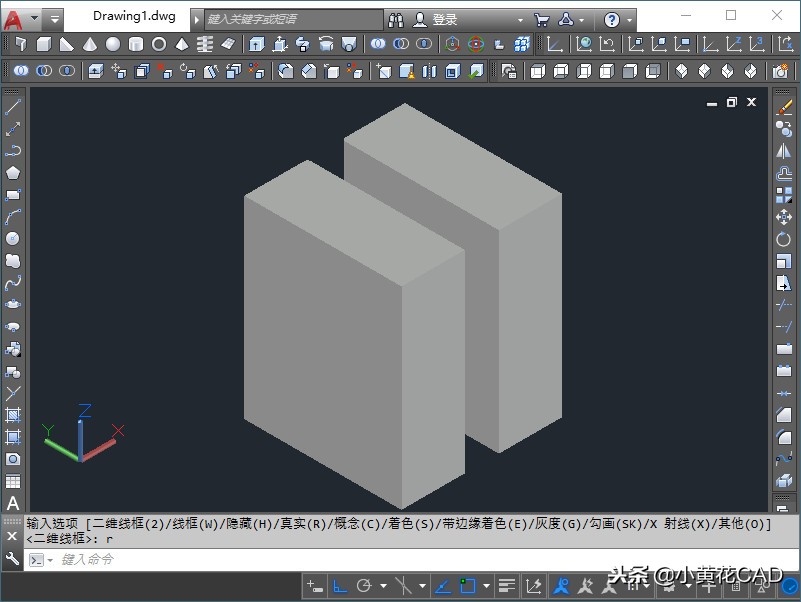801x602 pixels.
Task: Expand polar tracking options dropdown arrow
Action: tap(383, 586)
